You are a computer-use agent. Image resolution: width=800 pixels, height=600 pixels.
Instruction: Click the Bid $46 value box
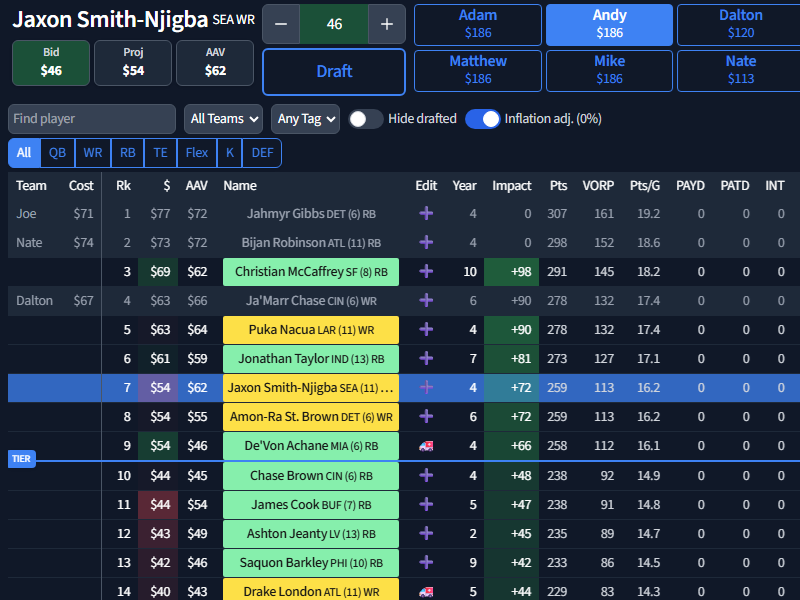51,63
